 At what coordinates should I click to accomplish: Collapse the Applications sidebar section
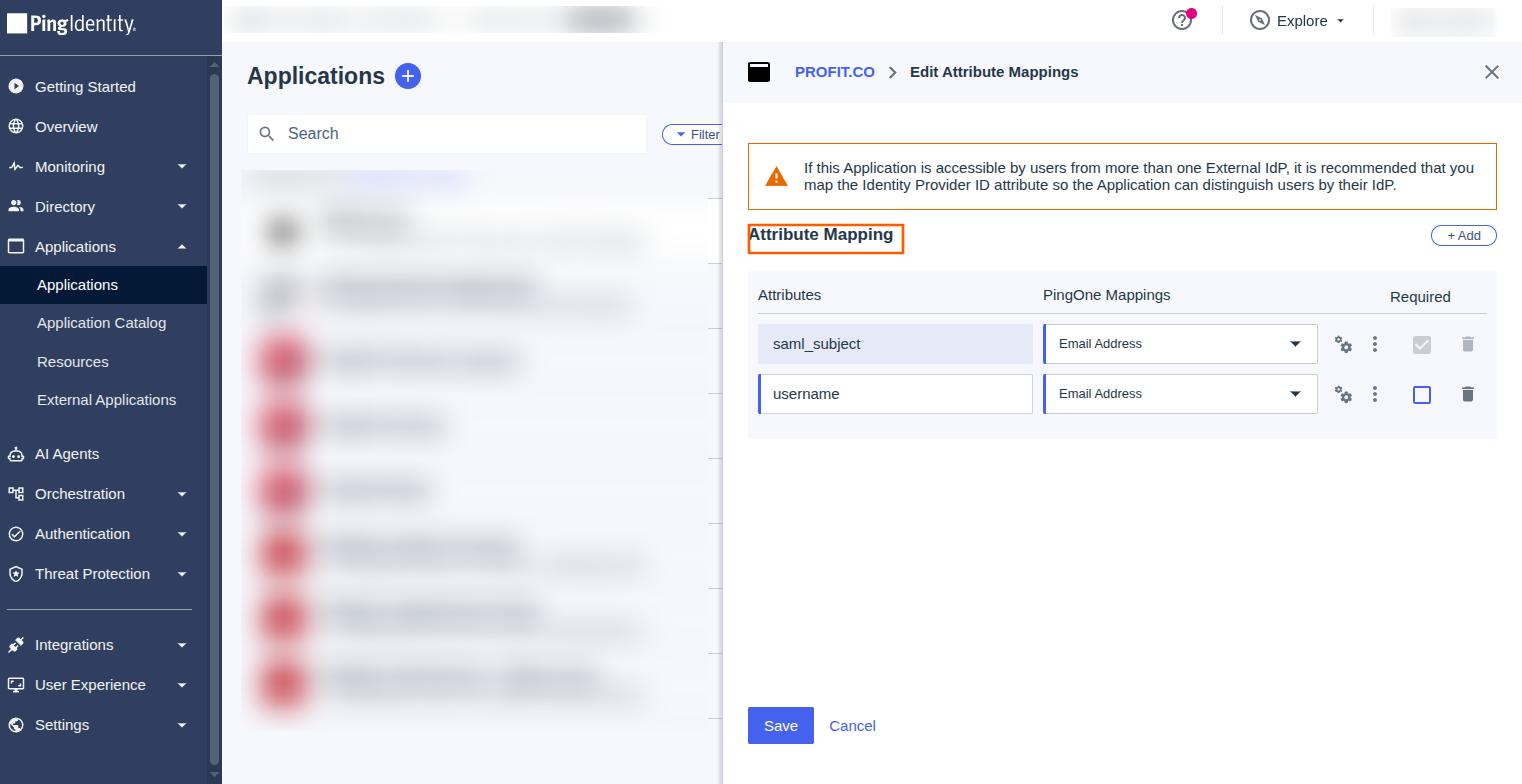tap(182, 247)
